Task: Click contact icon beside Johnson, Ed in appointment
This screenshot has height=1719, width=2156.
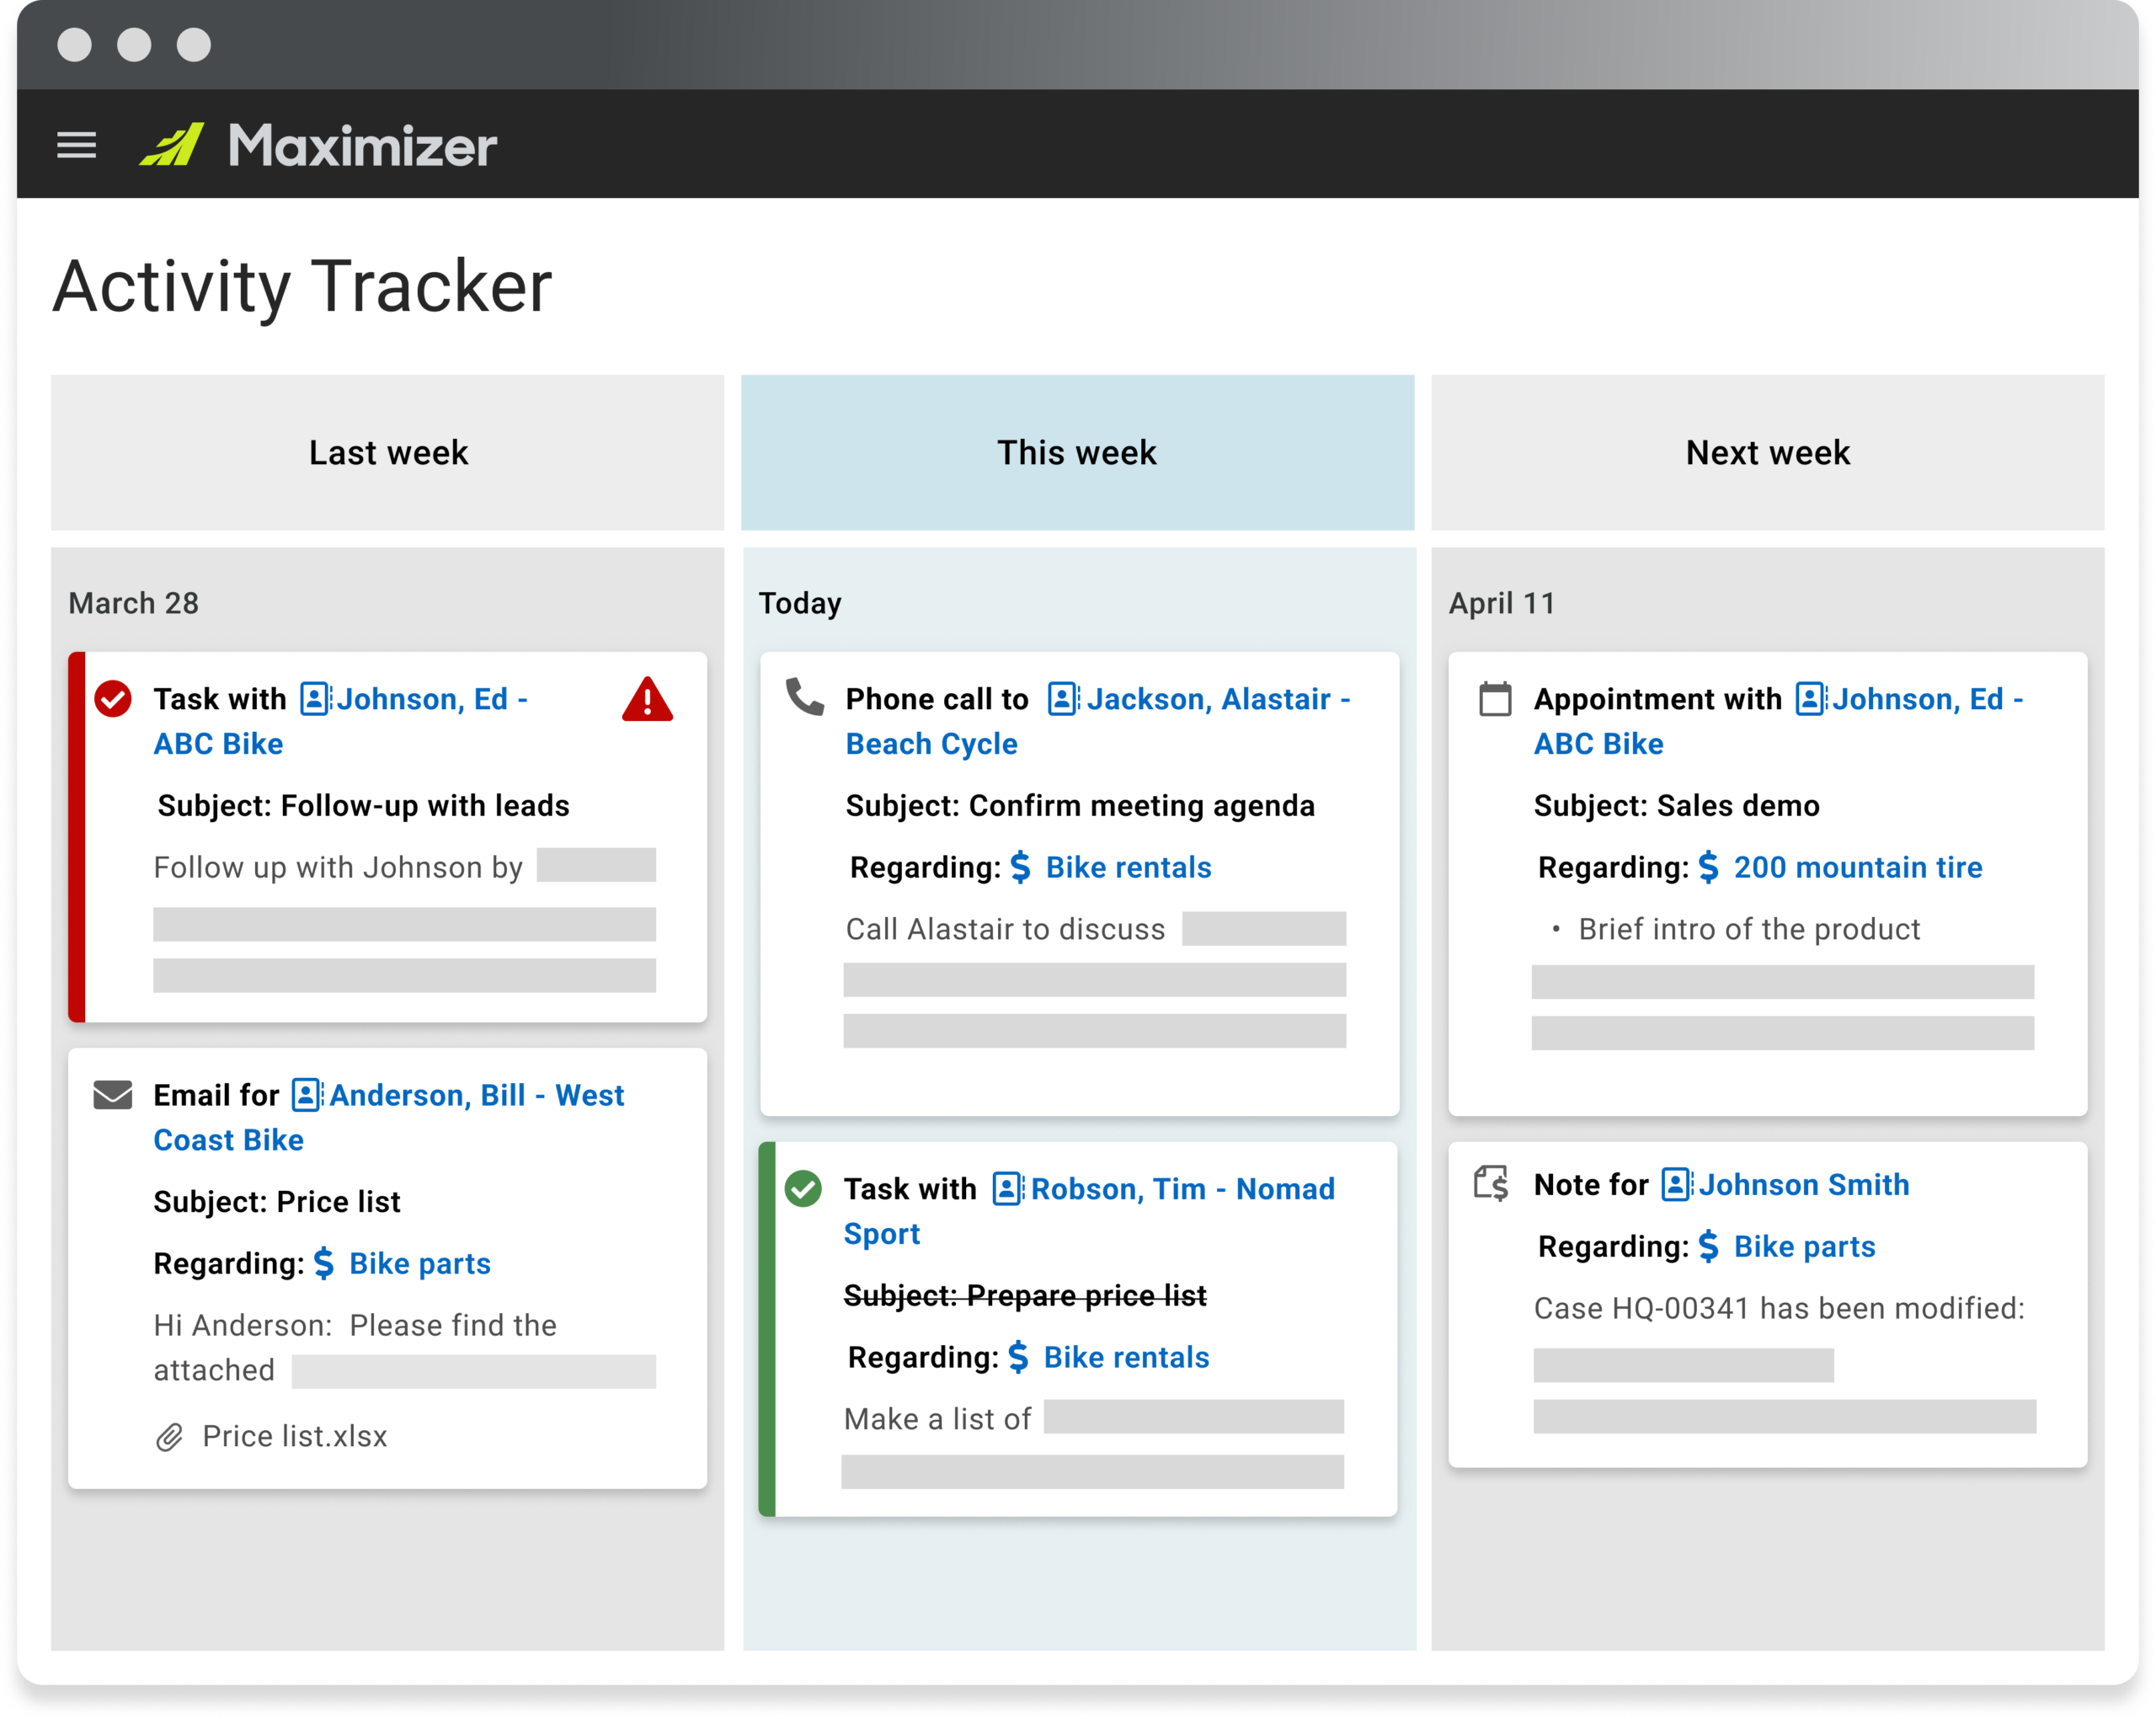Action: (x=1810, y=698)
